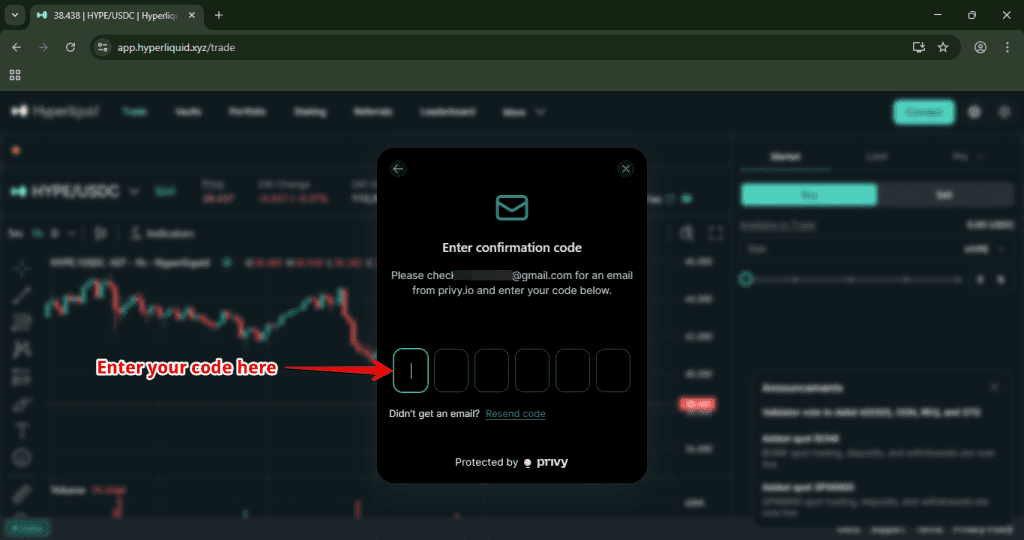
Task: Click the first confirmation code digit box
Action: click(x=411, y=370)
